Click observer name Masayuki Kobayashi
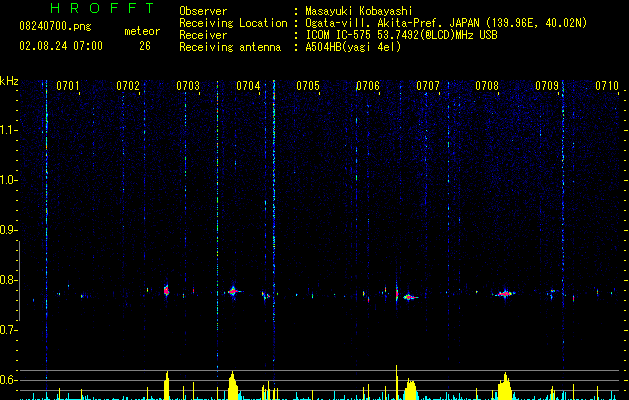This screenshot has height=400, width=629. [x=359, y=11]
